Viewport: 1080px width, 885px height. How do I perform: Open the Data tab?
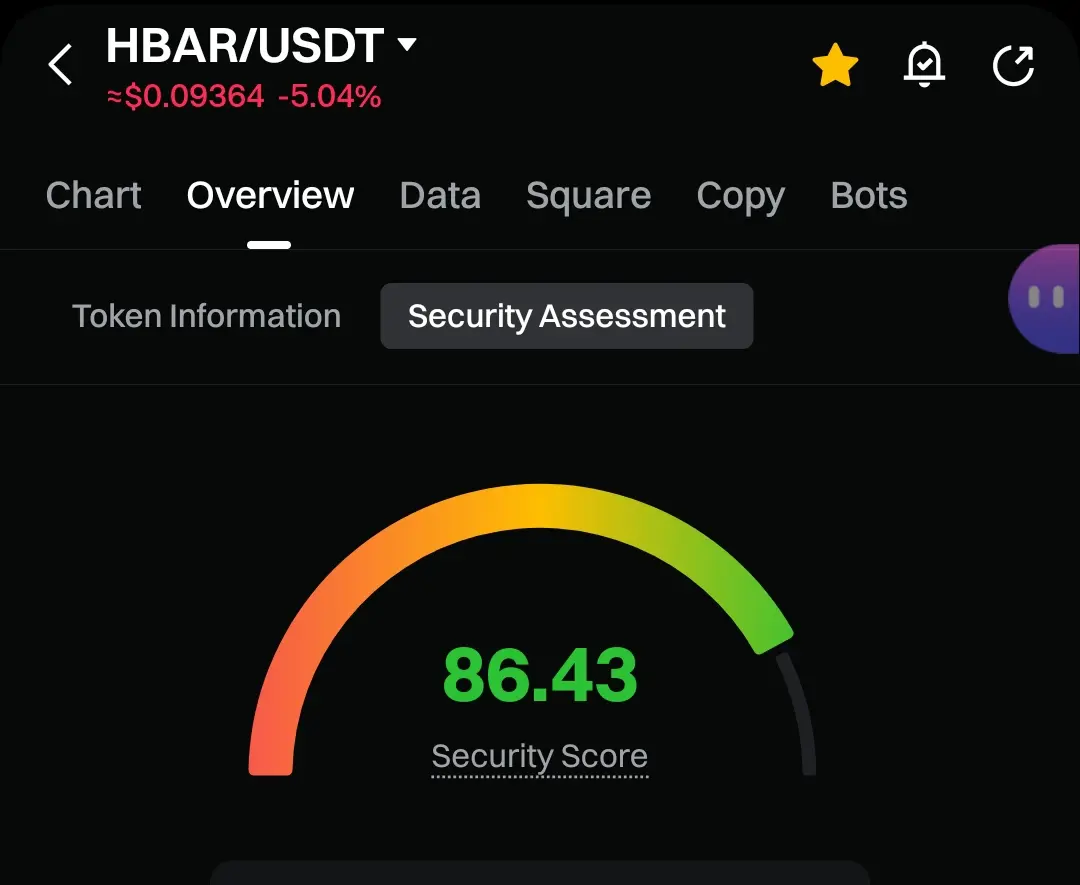click(x=440, y=195)
